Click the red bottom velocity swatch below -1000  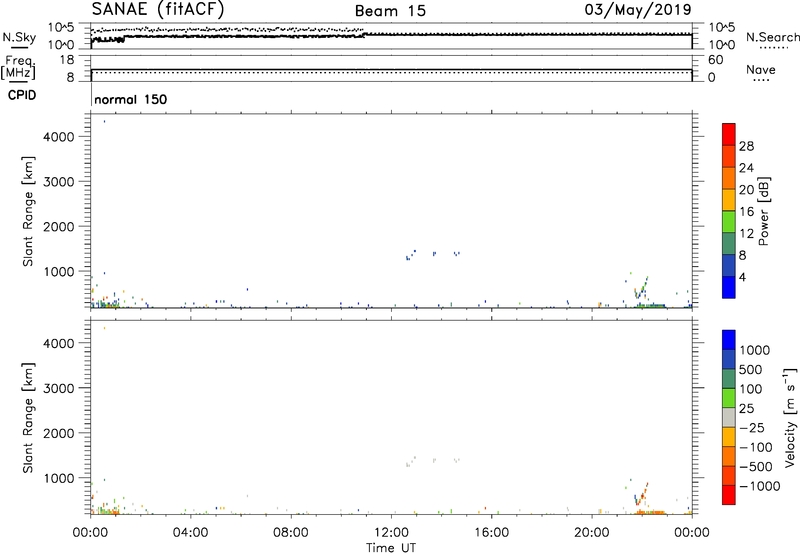click(729, 495)
